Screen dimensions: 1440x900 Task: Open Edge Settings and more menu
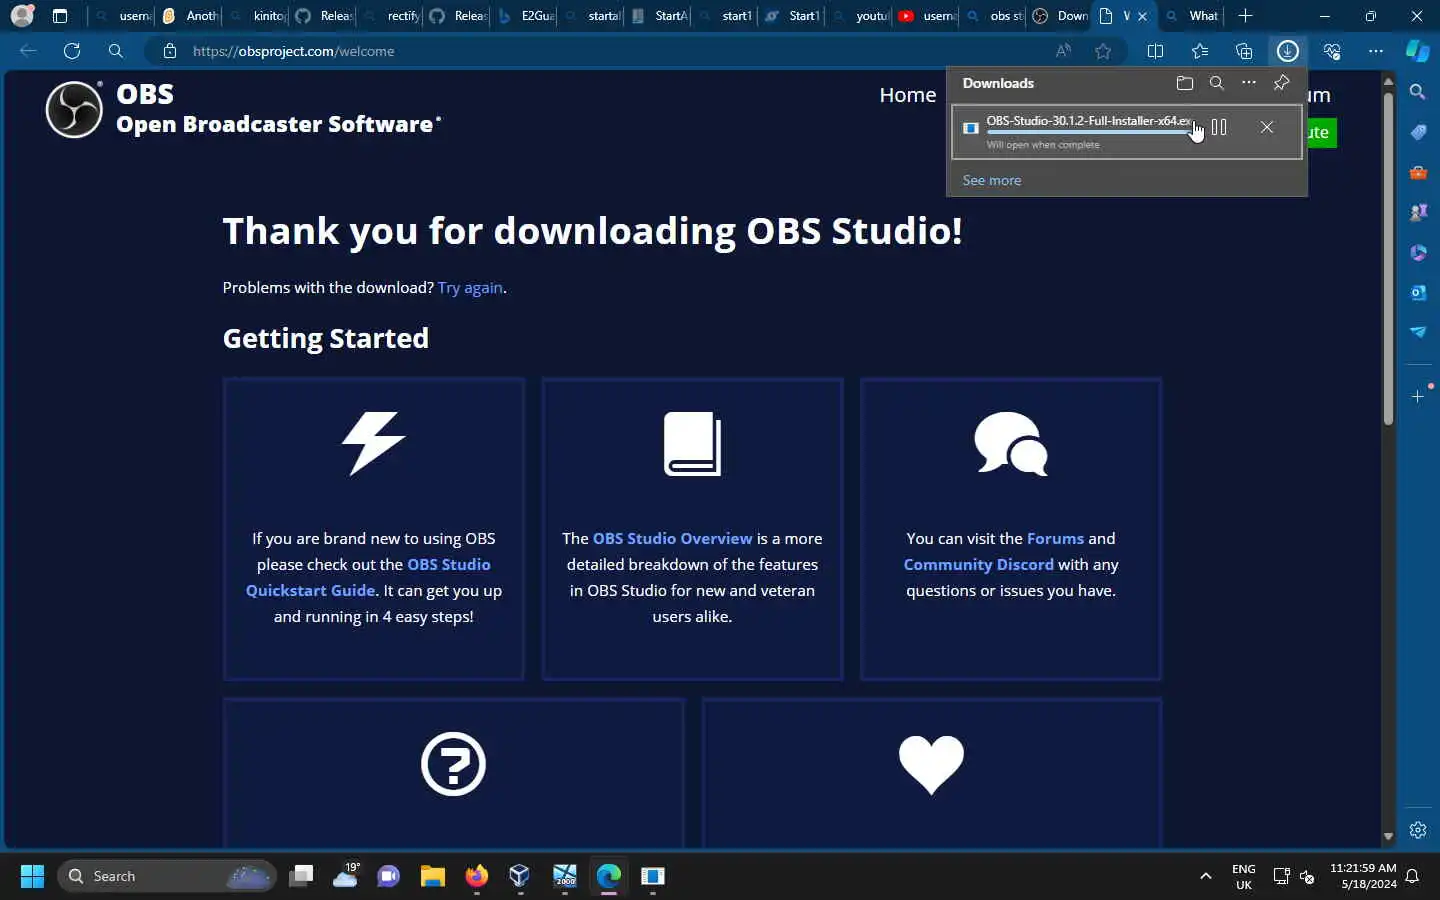(1376, 51)
